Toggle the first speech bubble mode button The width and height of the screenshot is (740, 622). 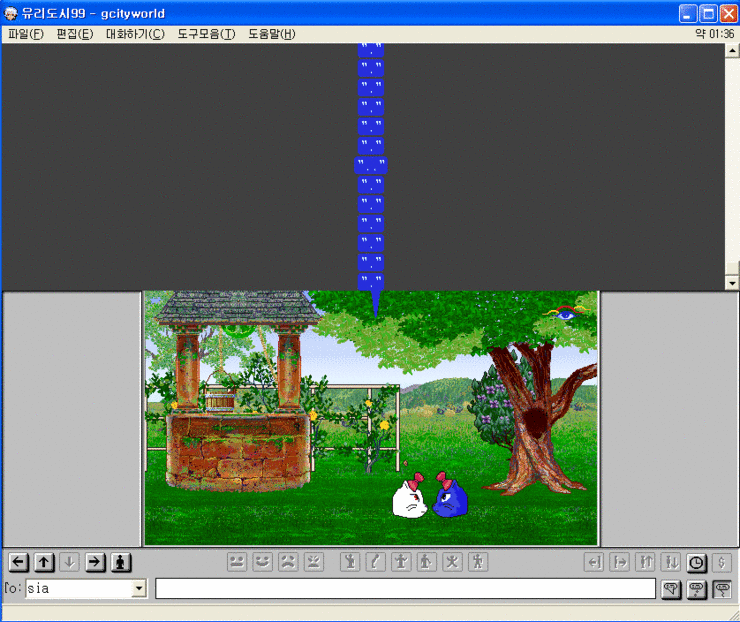671,589
